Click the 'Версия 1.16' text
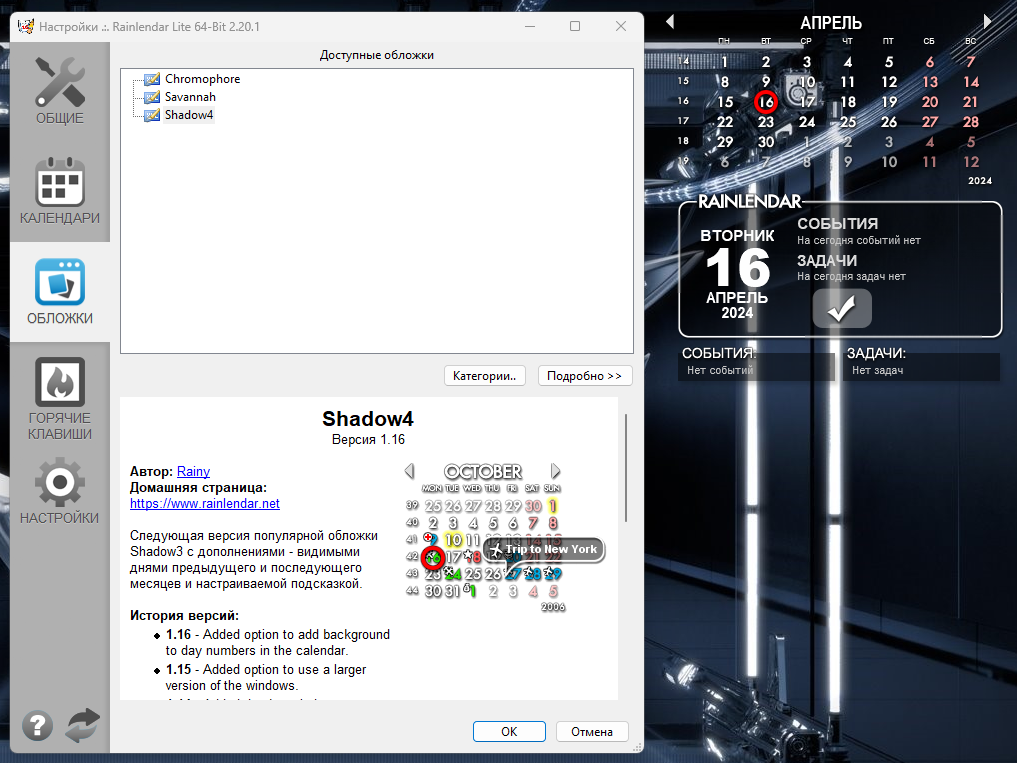The width and height of the screenshot is (1017, 763). coord(368,440)
